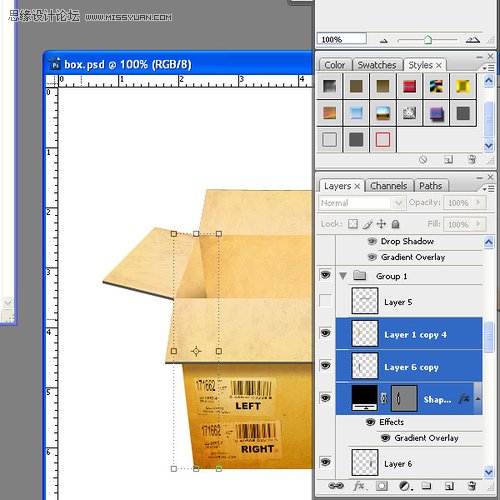
Task: Create new adjustment layer icon
Action: click(405, 486)
